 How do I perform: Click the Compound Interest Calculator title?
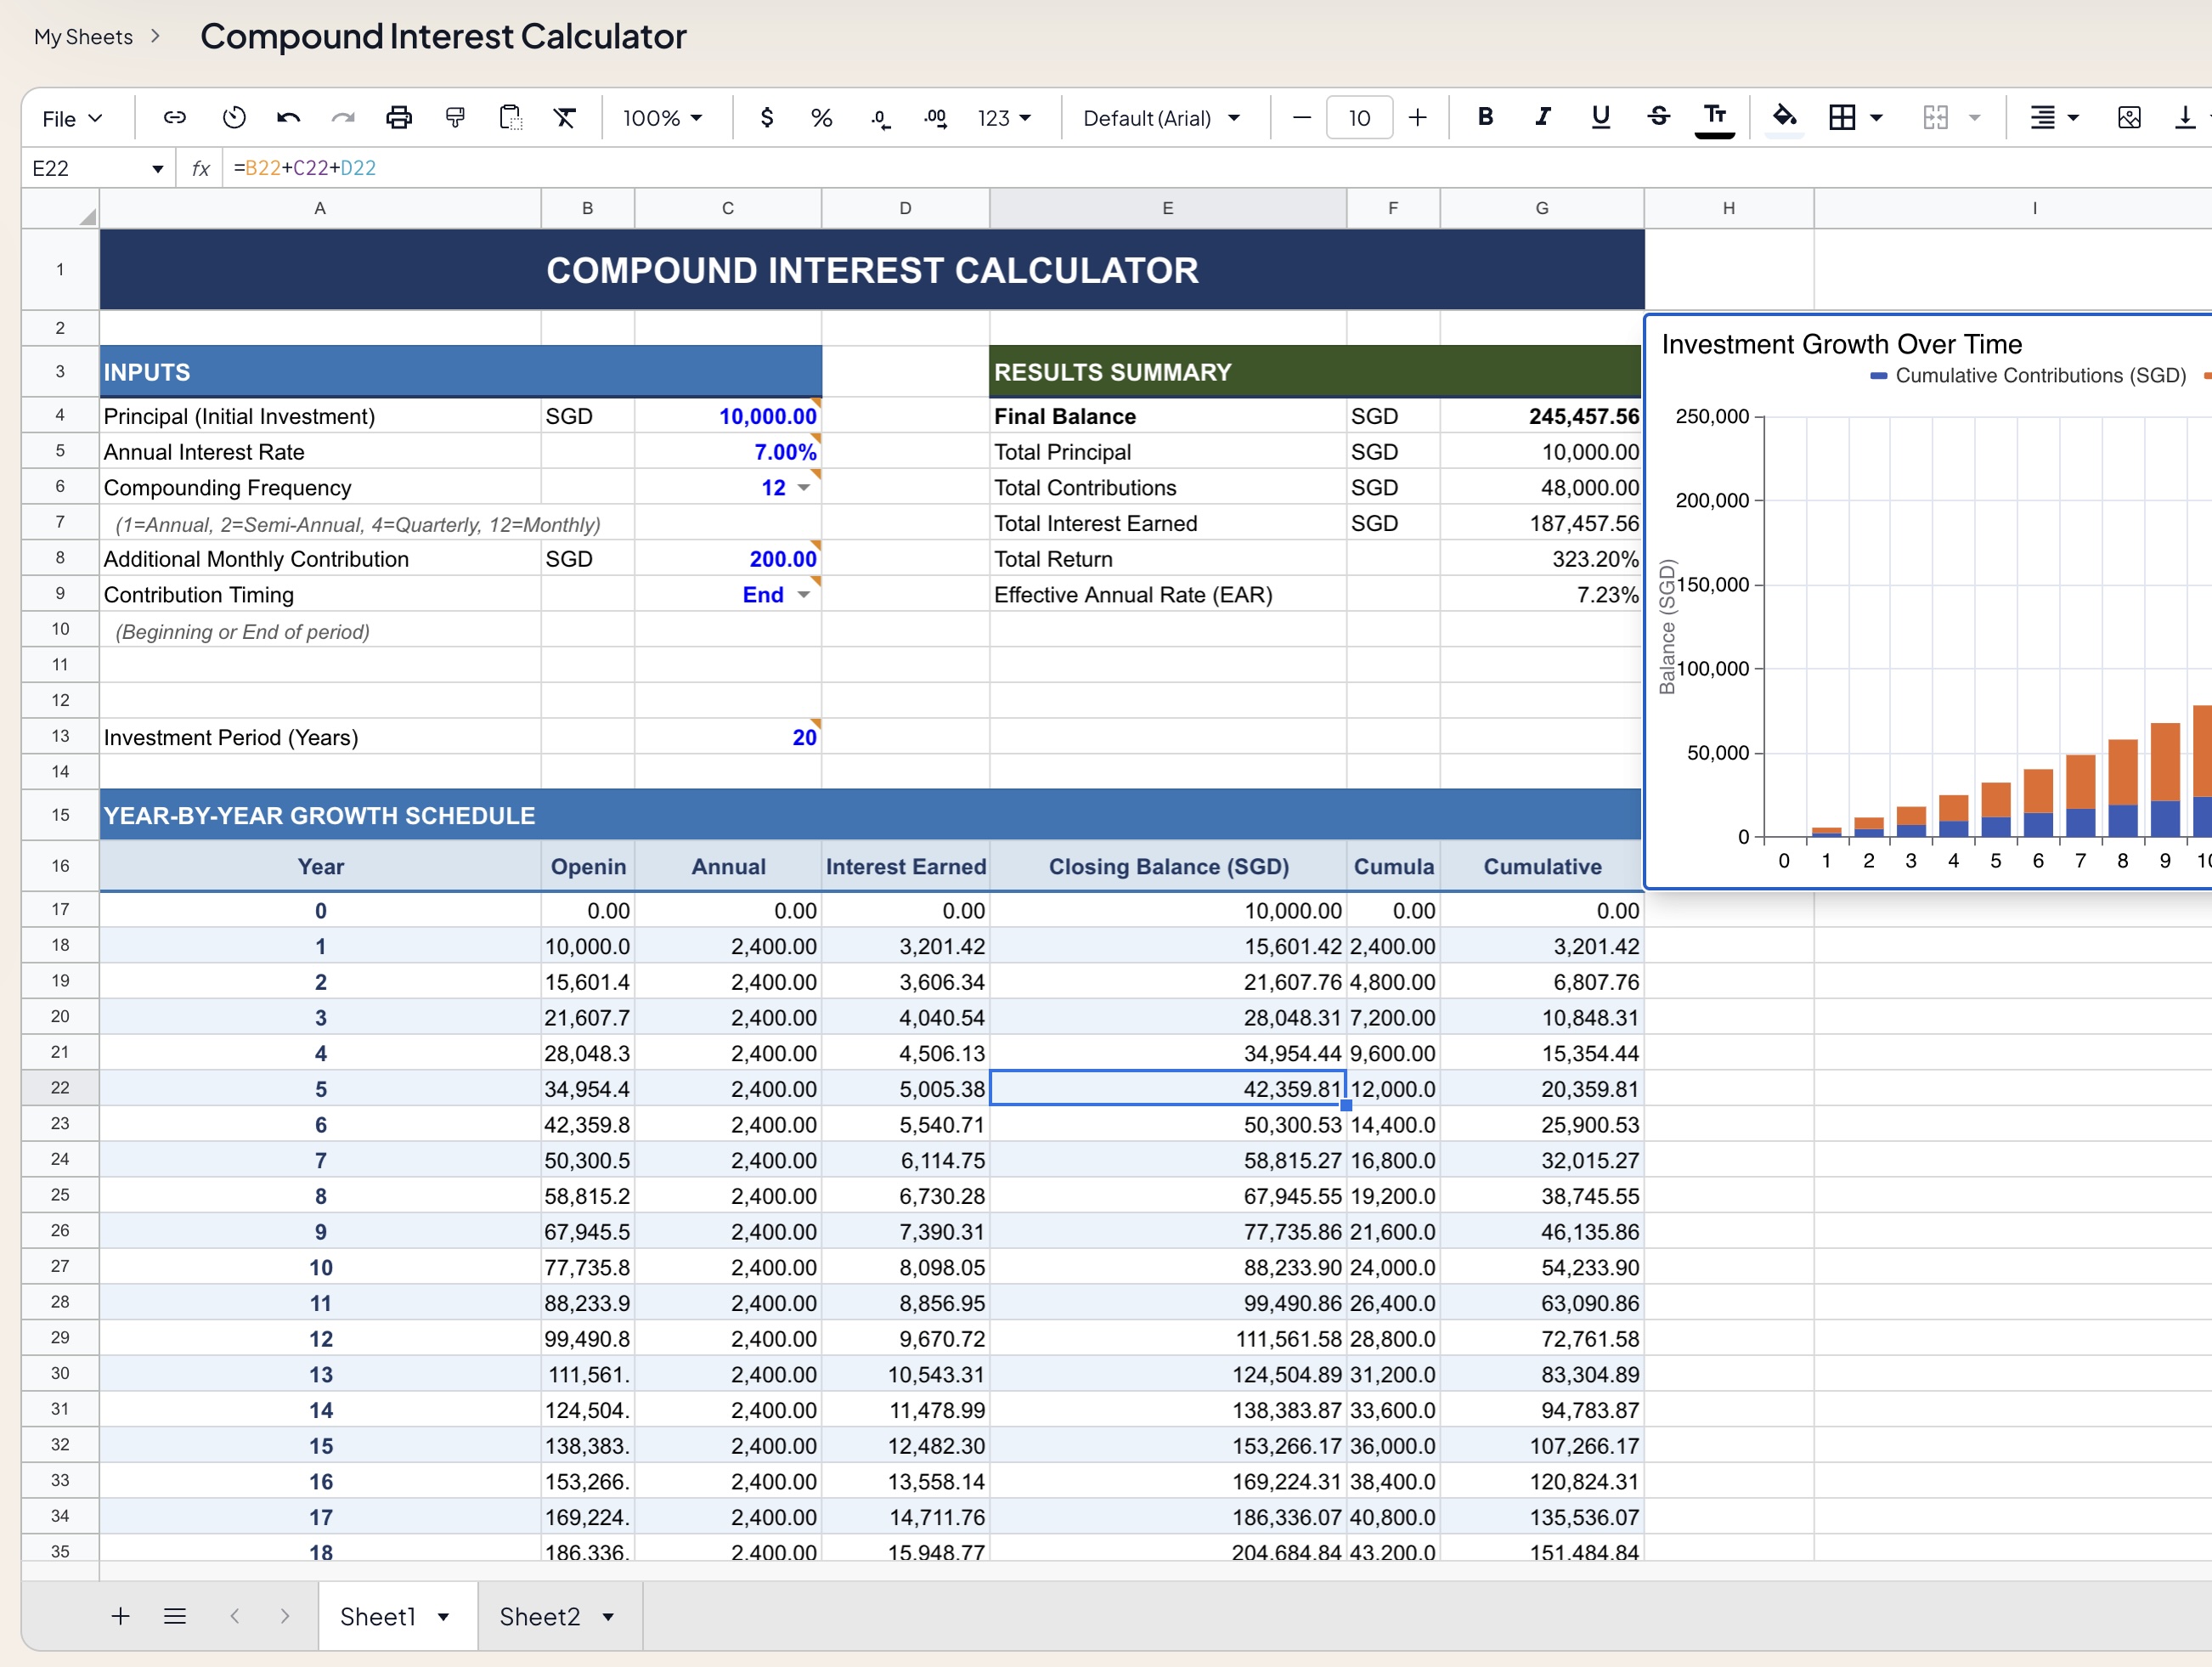[x=443, y=37]
